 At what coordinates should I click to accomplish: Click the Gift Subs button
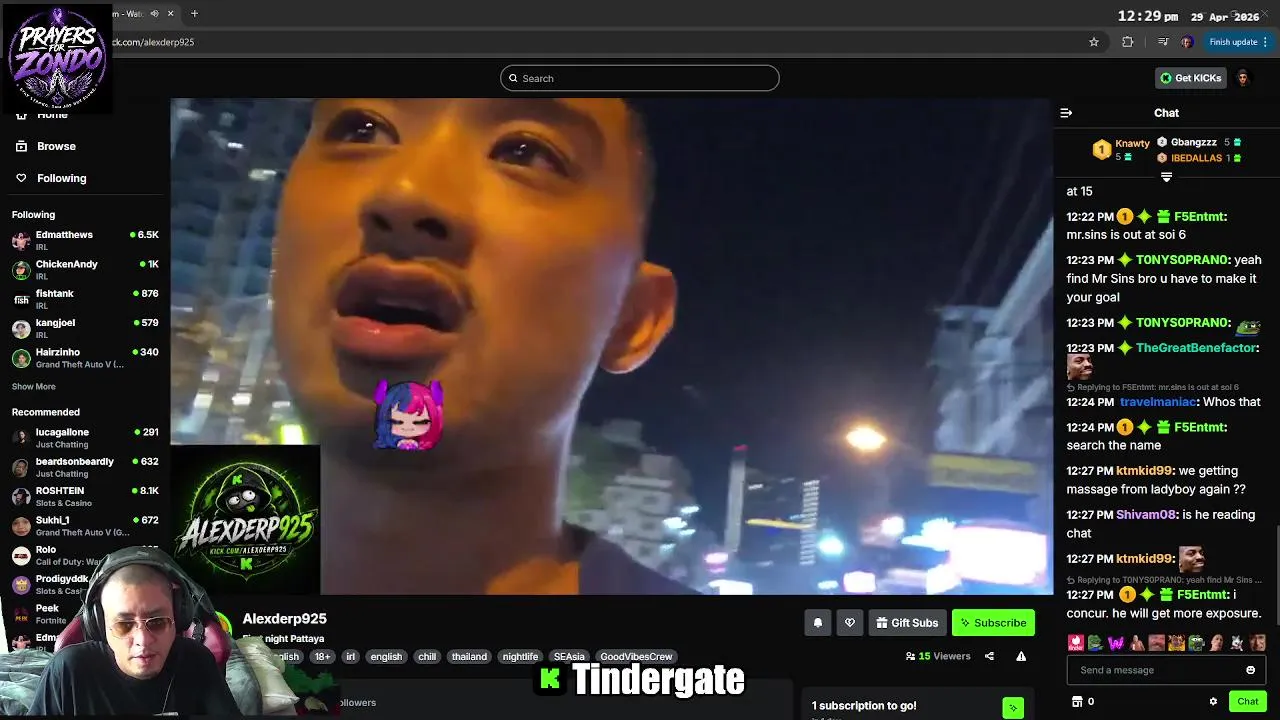coord(907,623)
